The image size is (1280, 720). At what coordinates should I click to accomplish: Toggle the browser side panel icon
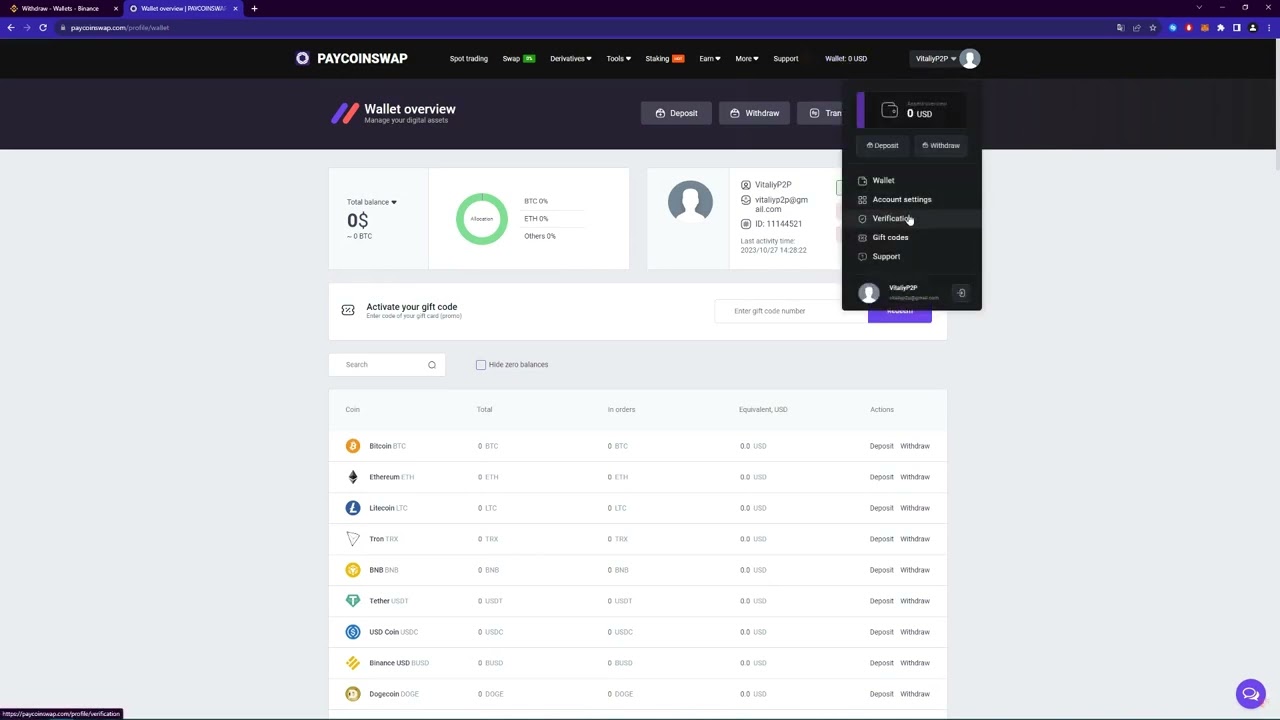(1237, 28)
